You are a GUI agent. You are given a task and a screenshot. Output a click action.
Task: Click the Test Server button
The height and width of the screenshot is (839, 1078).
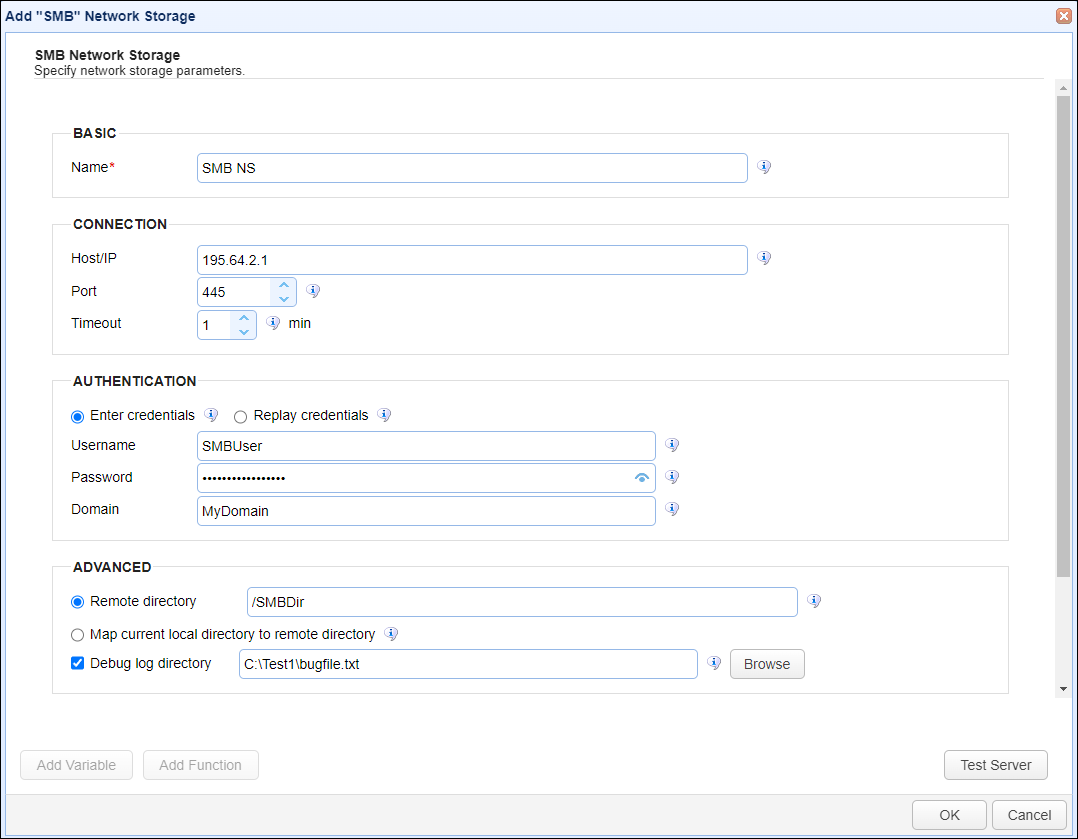point(996,765)
